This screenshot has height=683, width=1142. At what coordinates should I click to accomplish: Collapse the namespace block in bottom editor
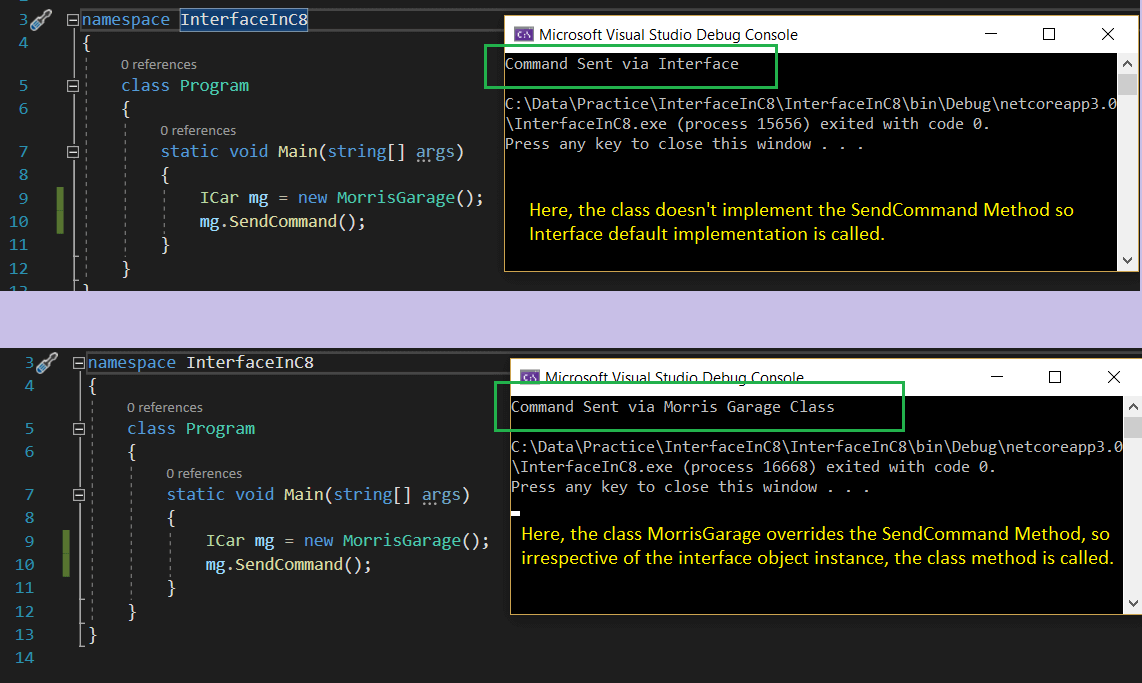coord(79,363)
